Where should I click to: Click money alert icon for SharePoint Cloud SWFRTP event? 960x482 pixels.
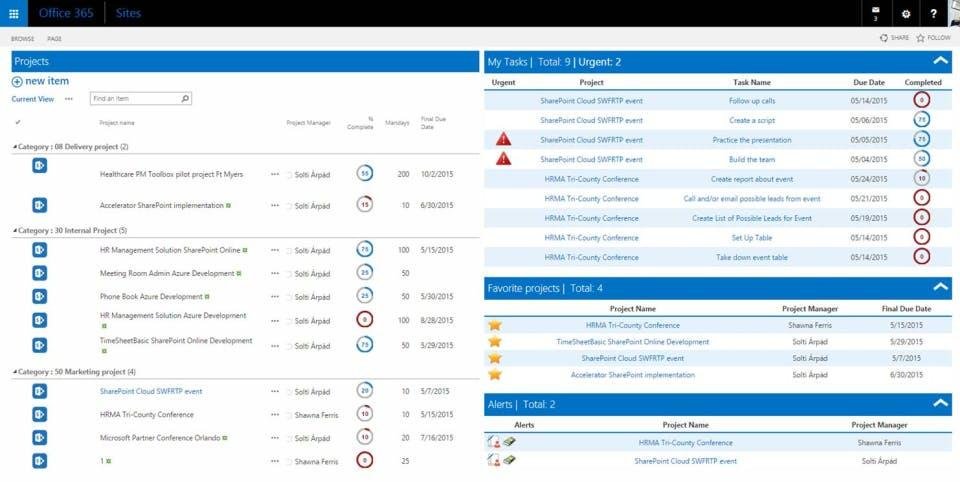(x=509, y=460)
